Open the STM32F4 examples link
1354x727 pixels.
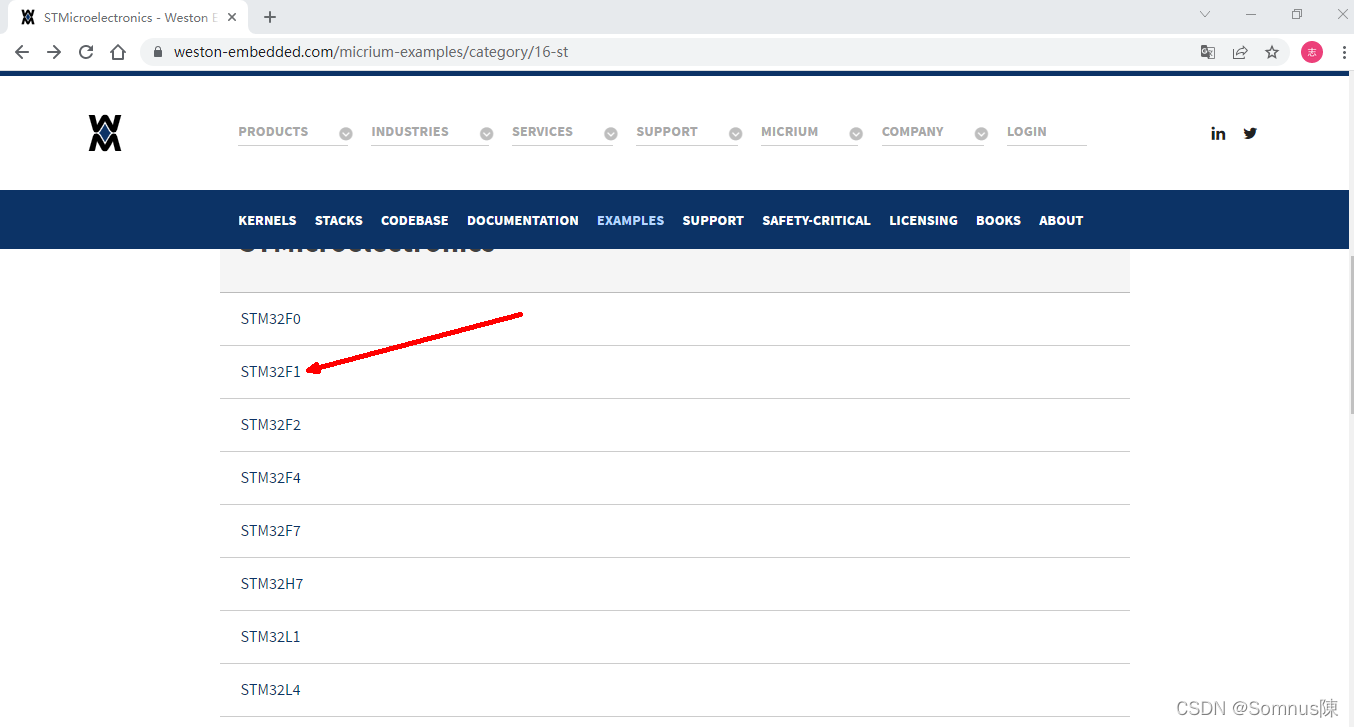pyautogui.click(x=270, y=478)
